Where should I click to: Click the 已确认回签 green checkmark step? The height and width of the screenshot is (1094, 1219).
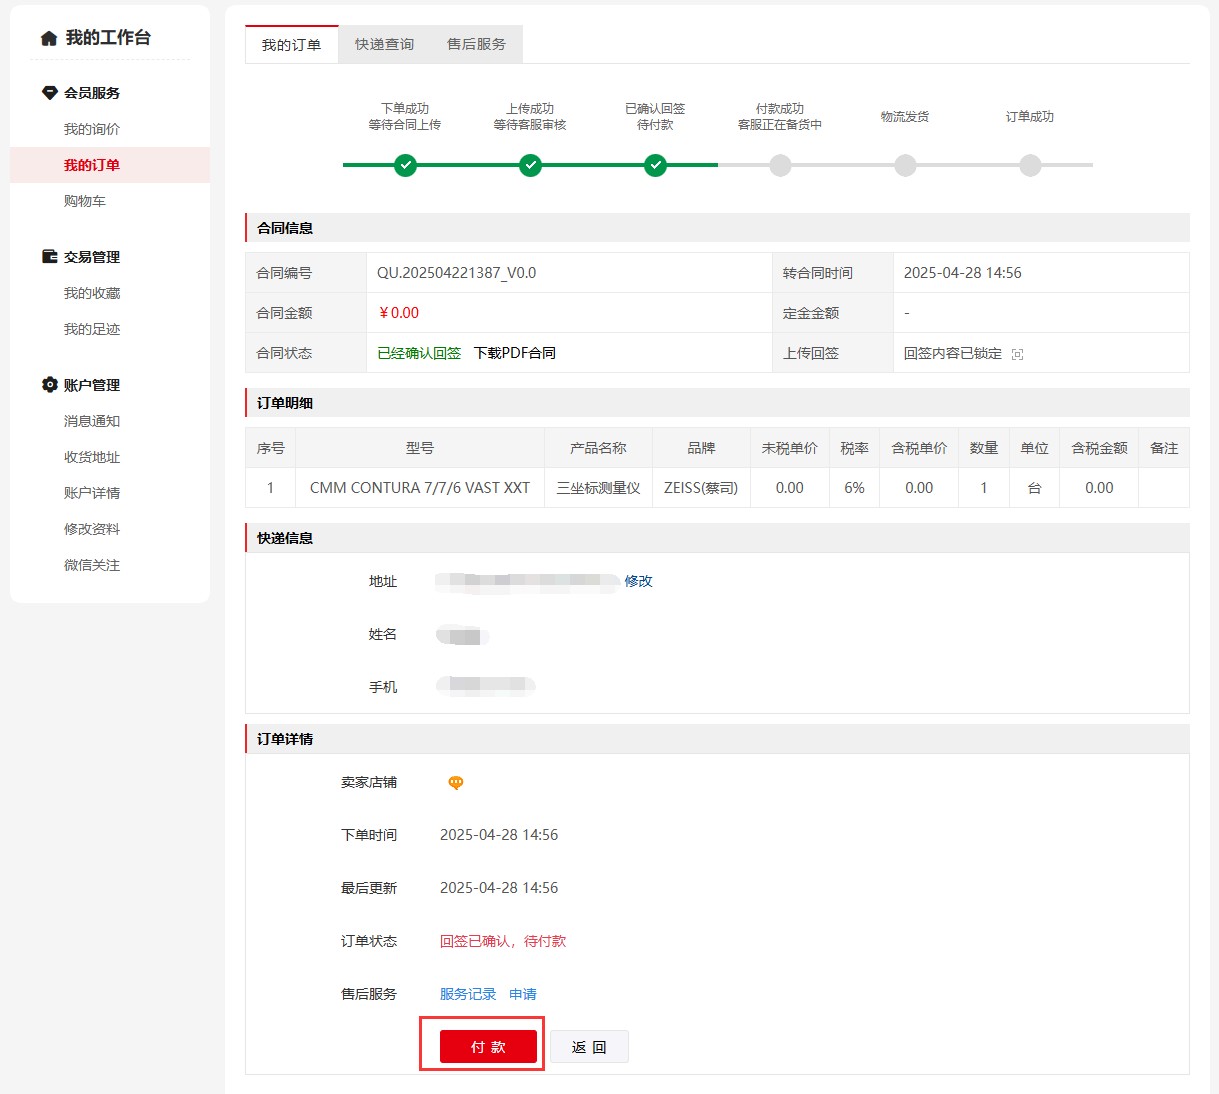[x=655, y=166]
